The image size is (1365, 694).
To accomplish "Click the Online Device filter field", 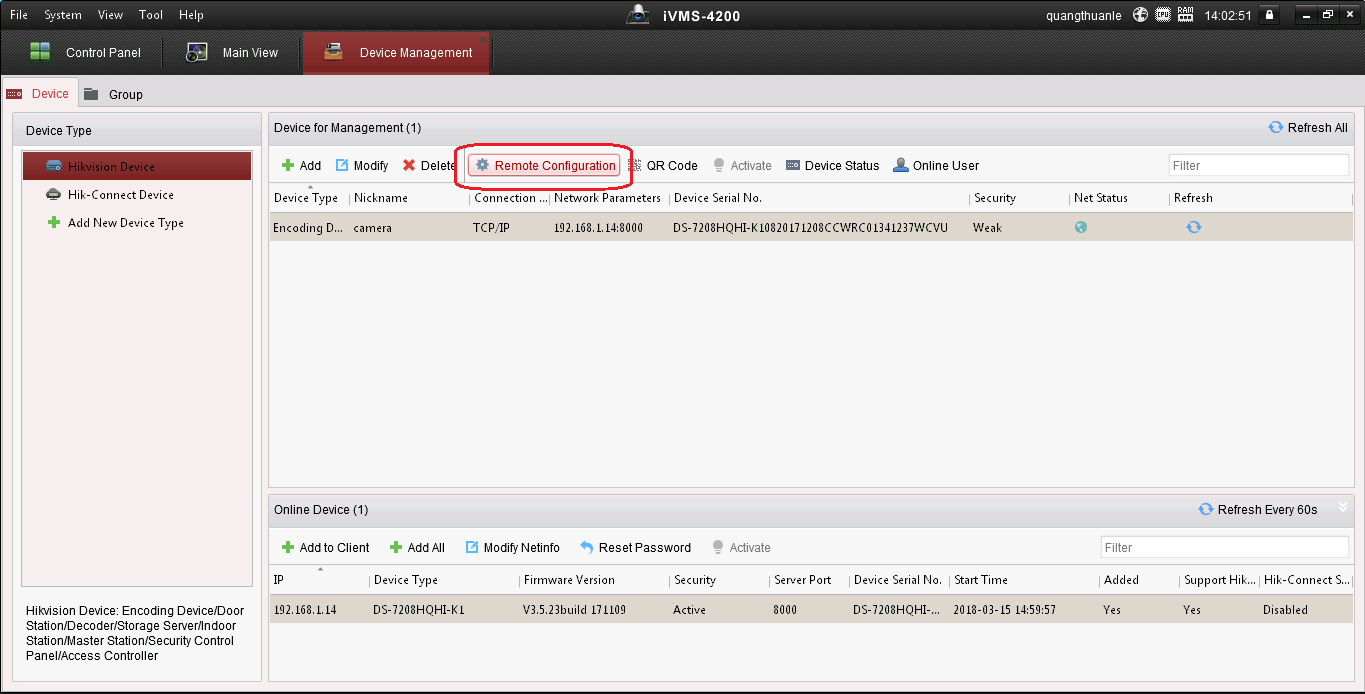I will point(1224,548).
